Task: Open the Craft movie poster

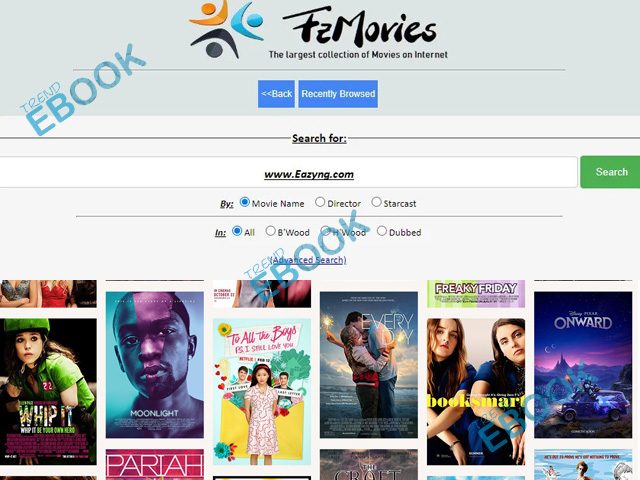Action: (x=369, y=464)
